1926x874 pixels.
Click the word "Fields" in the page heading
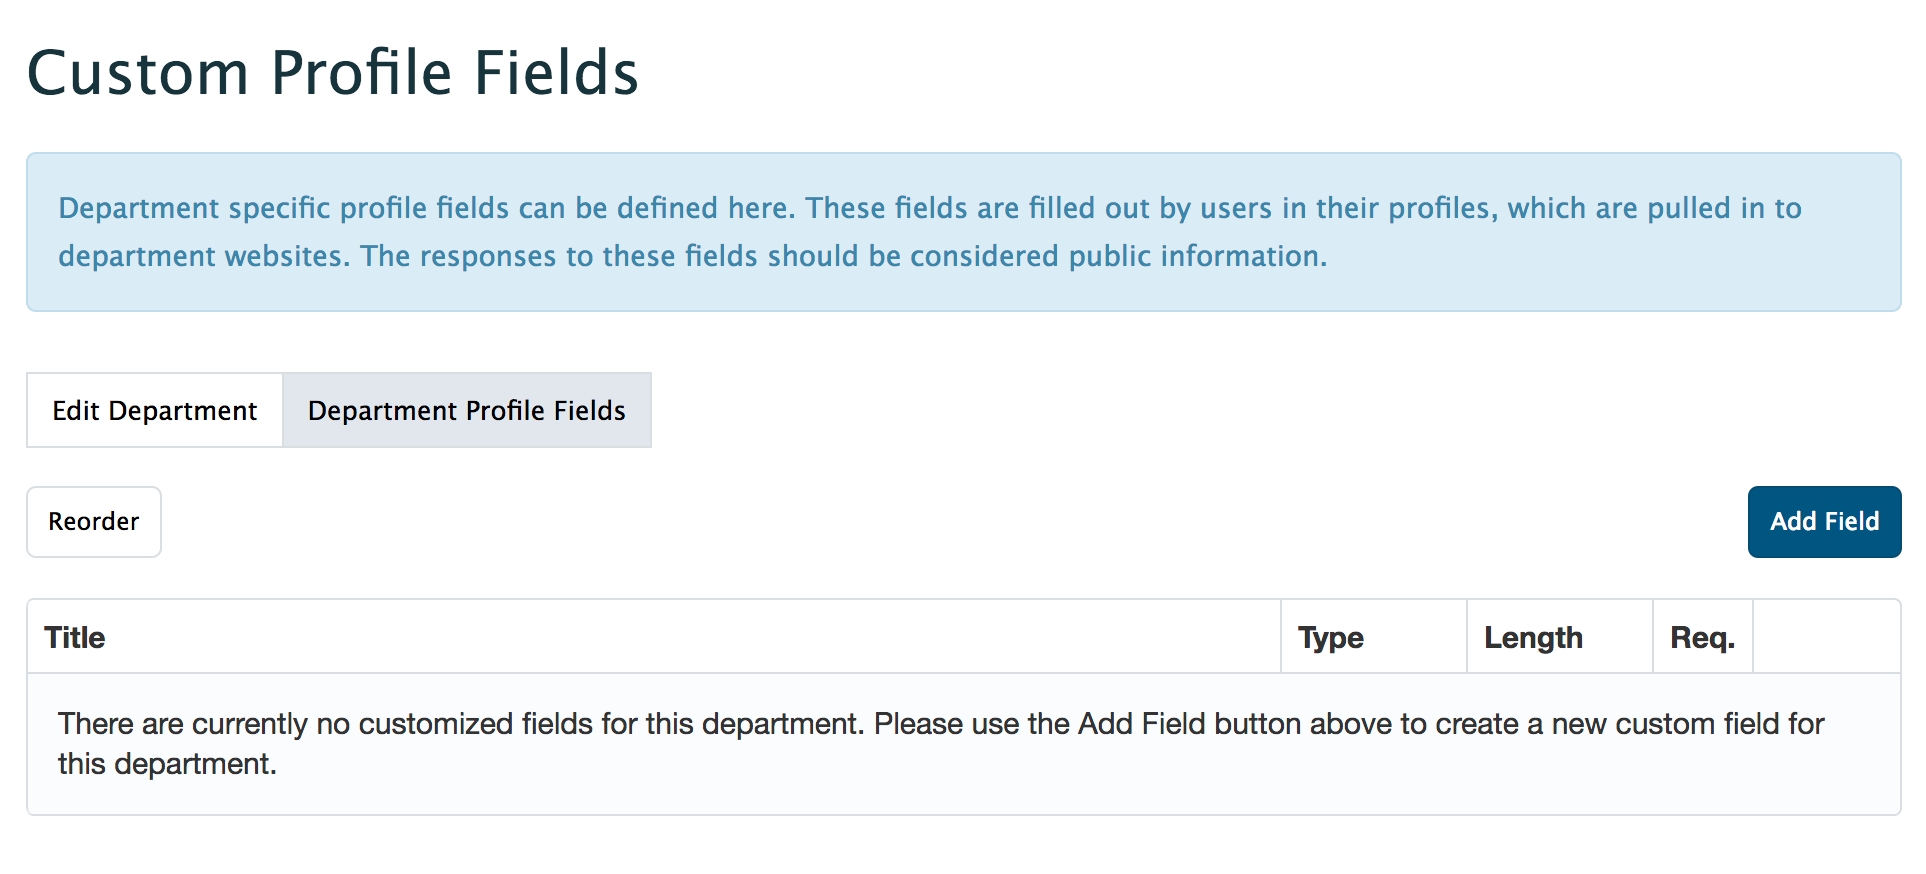556,73
